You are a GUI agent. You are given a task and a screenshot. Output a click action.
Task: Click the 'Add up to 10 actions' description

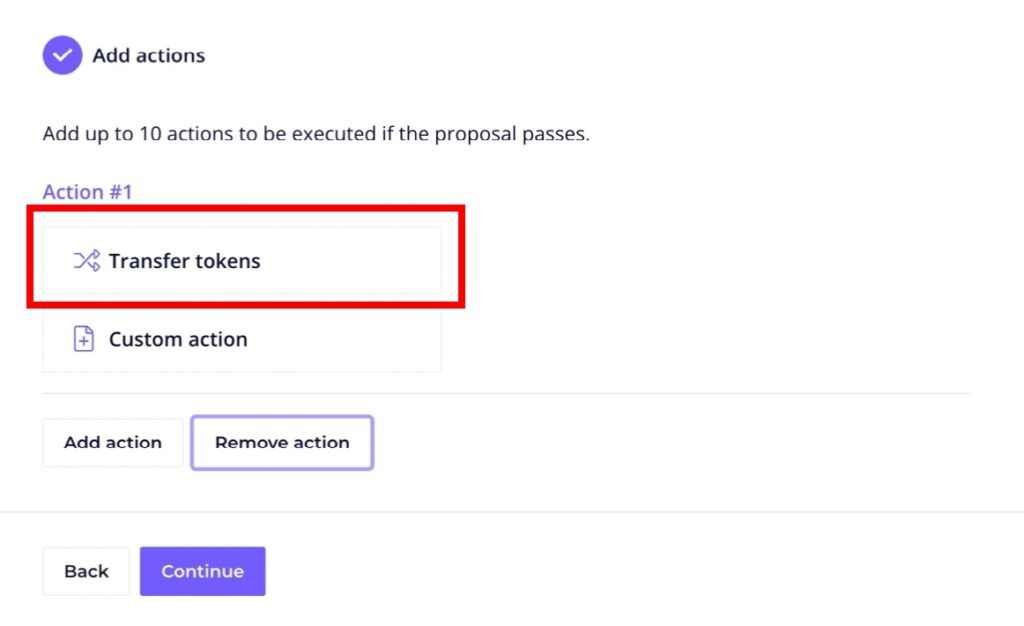tap(316, 133)
